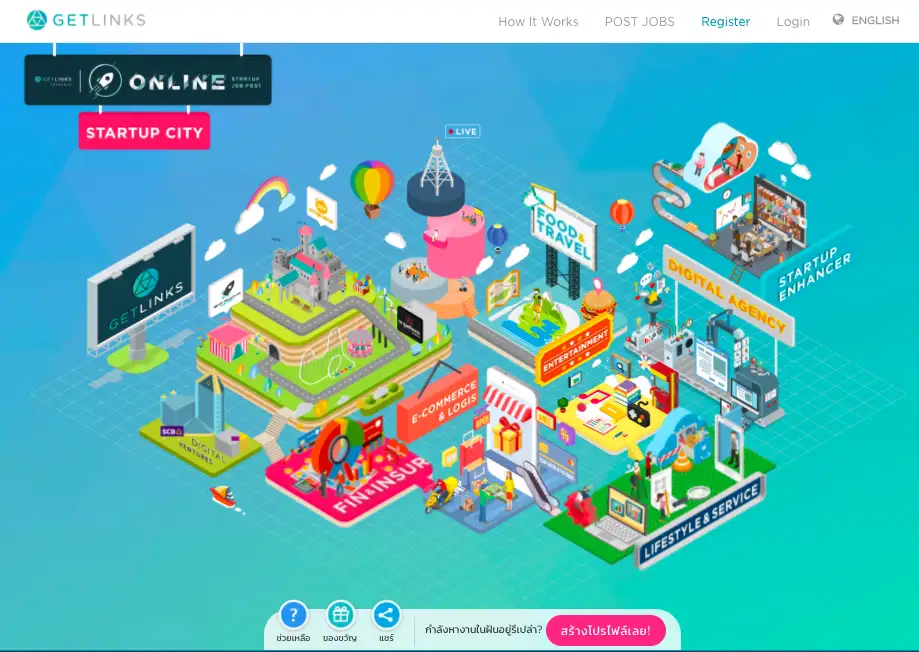Screen dimensions: 919x652
Task: Click the LIVE badge above the city
Action: point(461,130)
